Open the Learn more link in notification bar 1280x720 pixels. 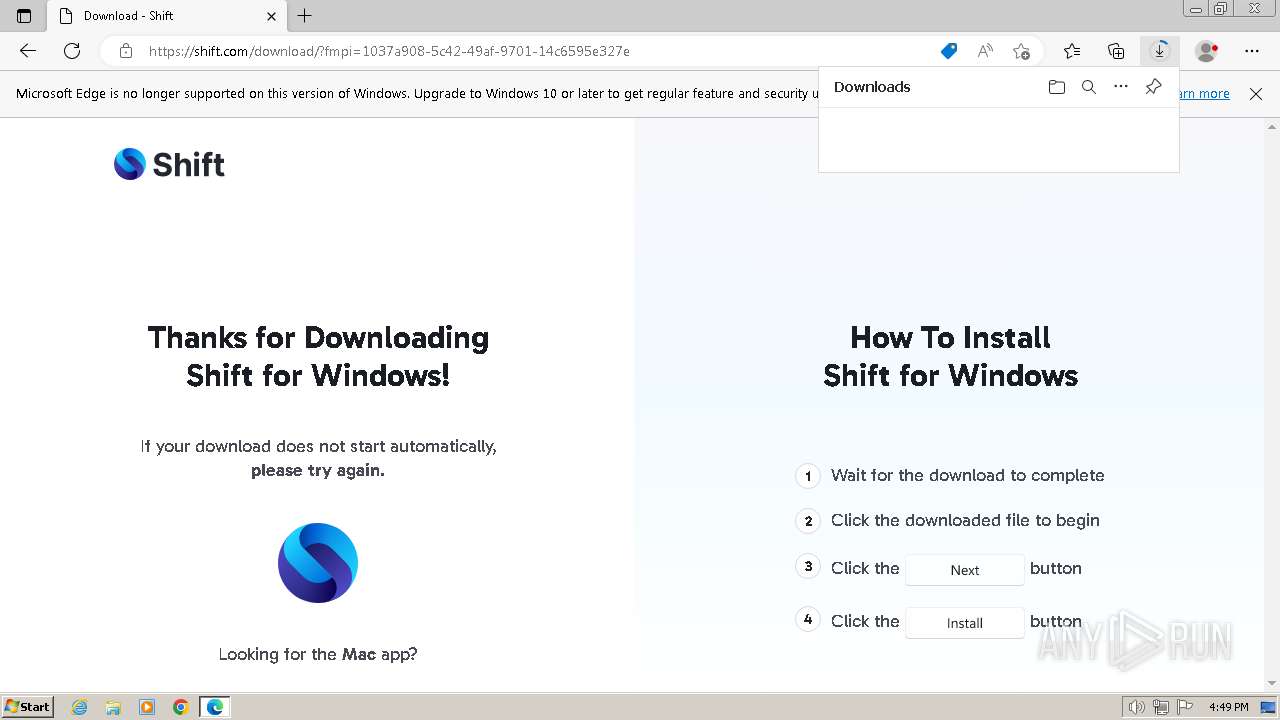[x=1205, y=94]
